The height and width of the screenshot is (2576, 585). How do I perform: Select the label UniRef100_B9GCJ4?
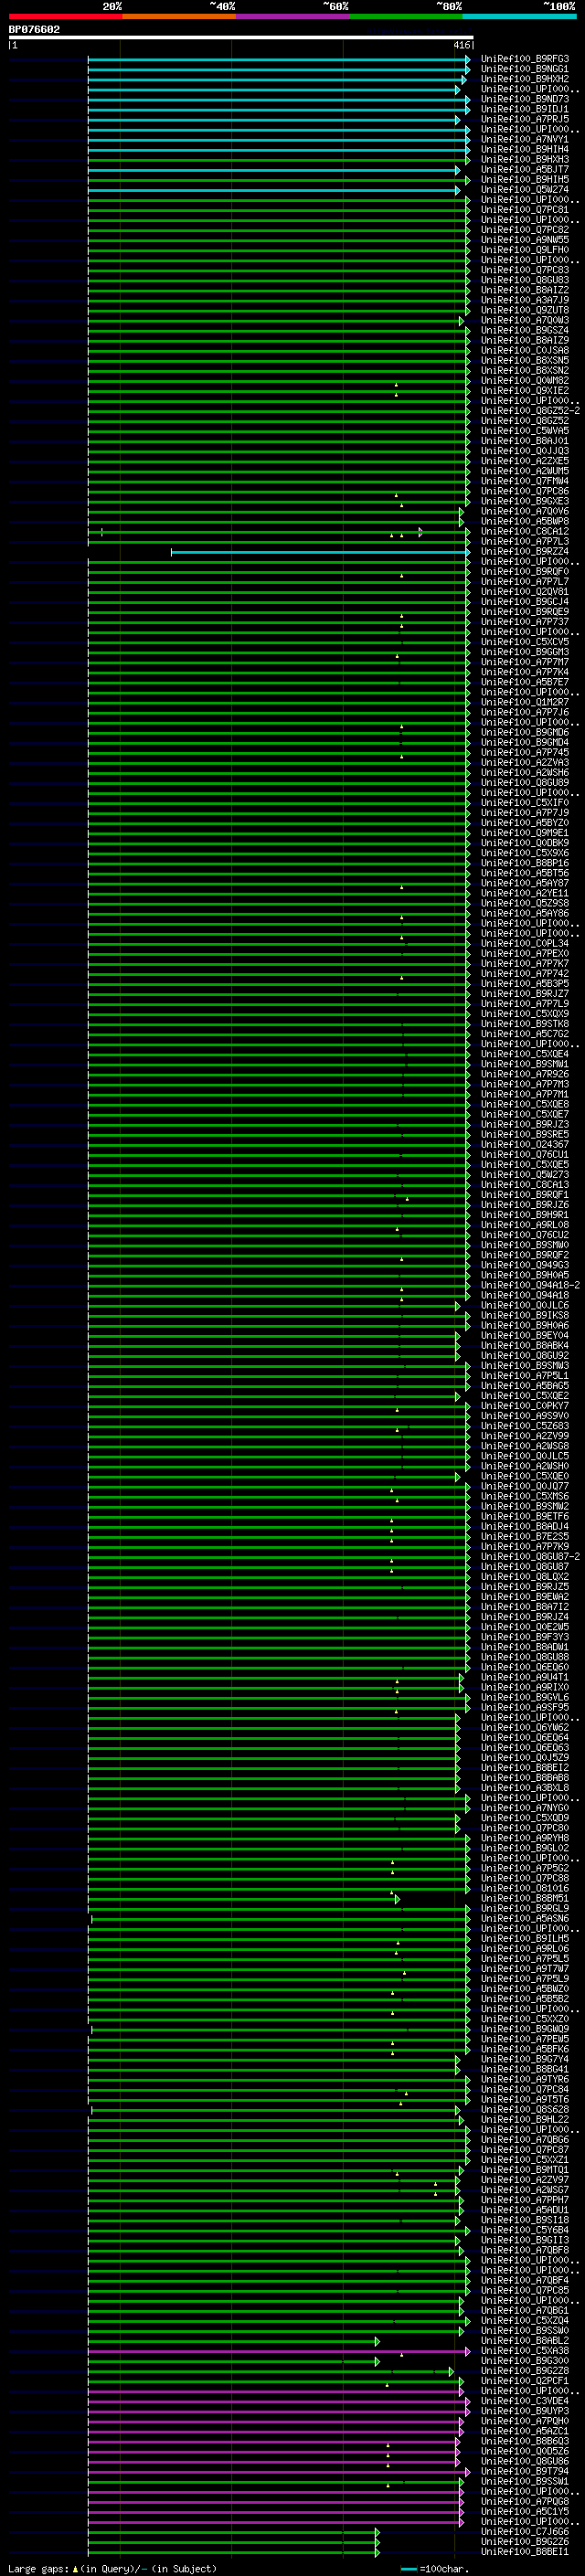coord(524,602)
